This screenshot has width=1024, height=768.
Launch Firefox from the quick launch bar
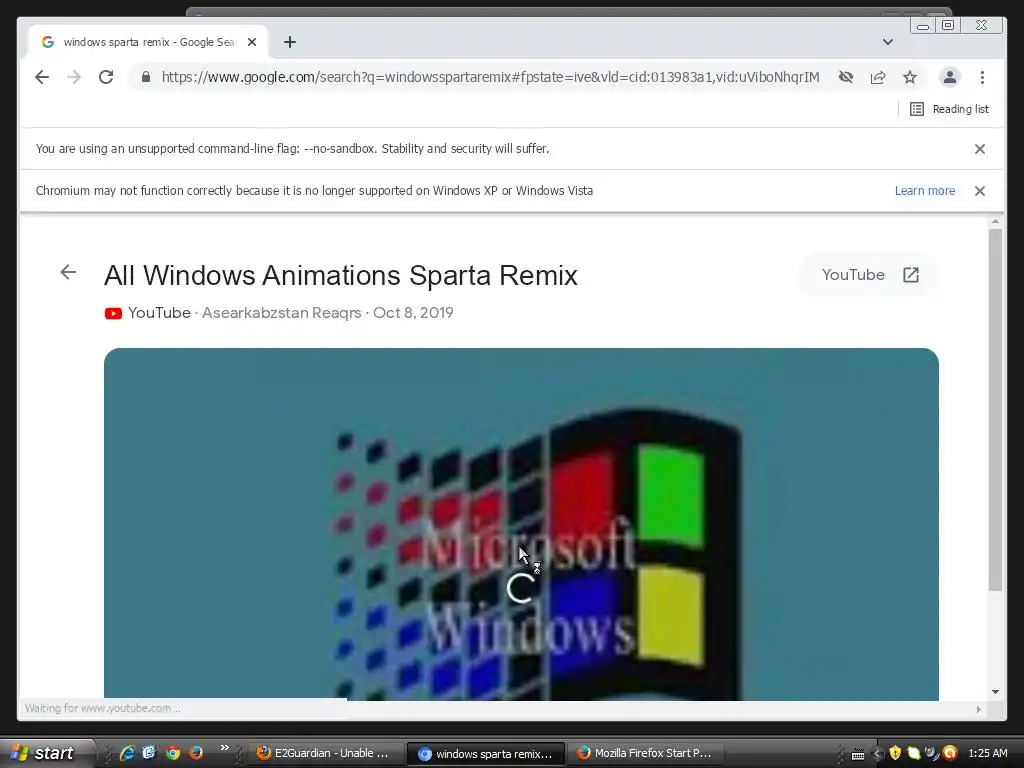(x=196, y=753)
